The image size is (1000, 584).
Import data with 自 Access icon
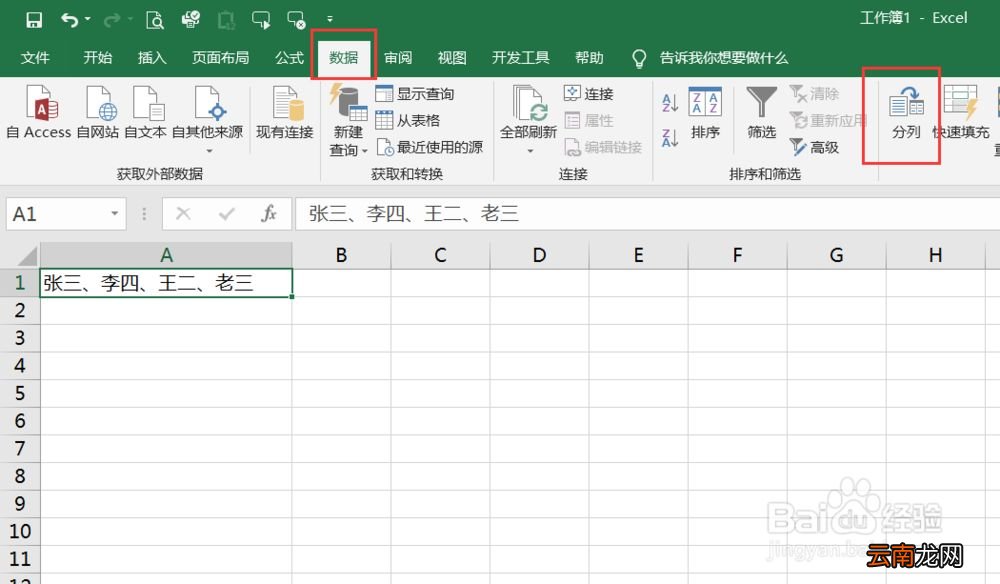click(x=39, y=113)
